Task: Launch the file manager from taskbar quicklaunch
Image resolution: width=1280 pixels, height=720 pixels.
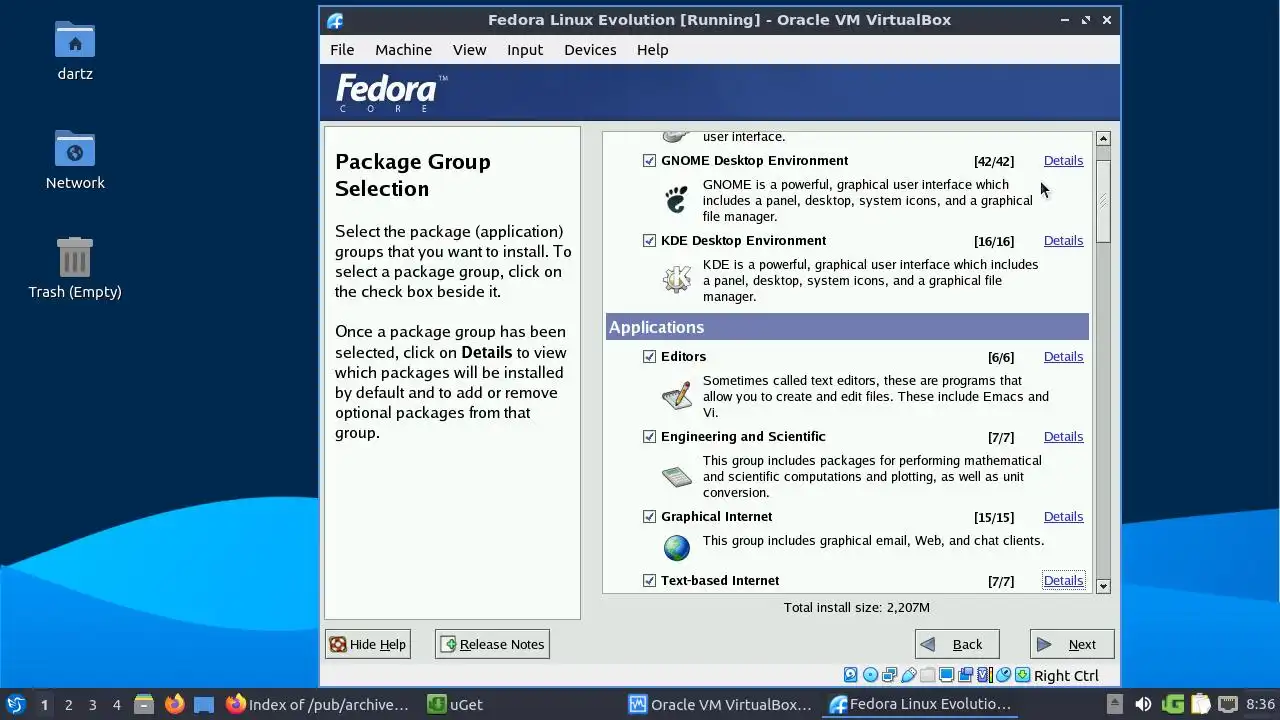Action: tap(144, 704)
